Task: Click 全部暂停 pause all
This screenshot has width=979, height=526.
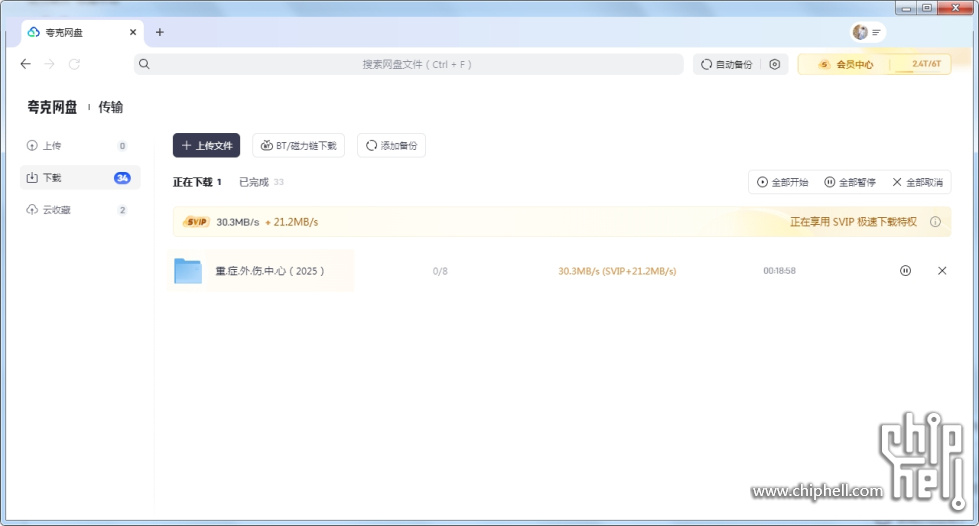Action: [x=850, y=182]
